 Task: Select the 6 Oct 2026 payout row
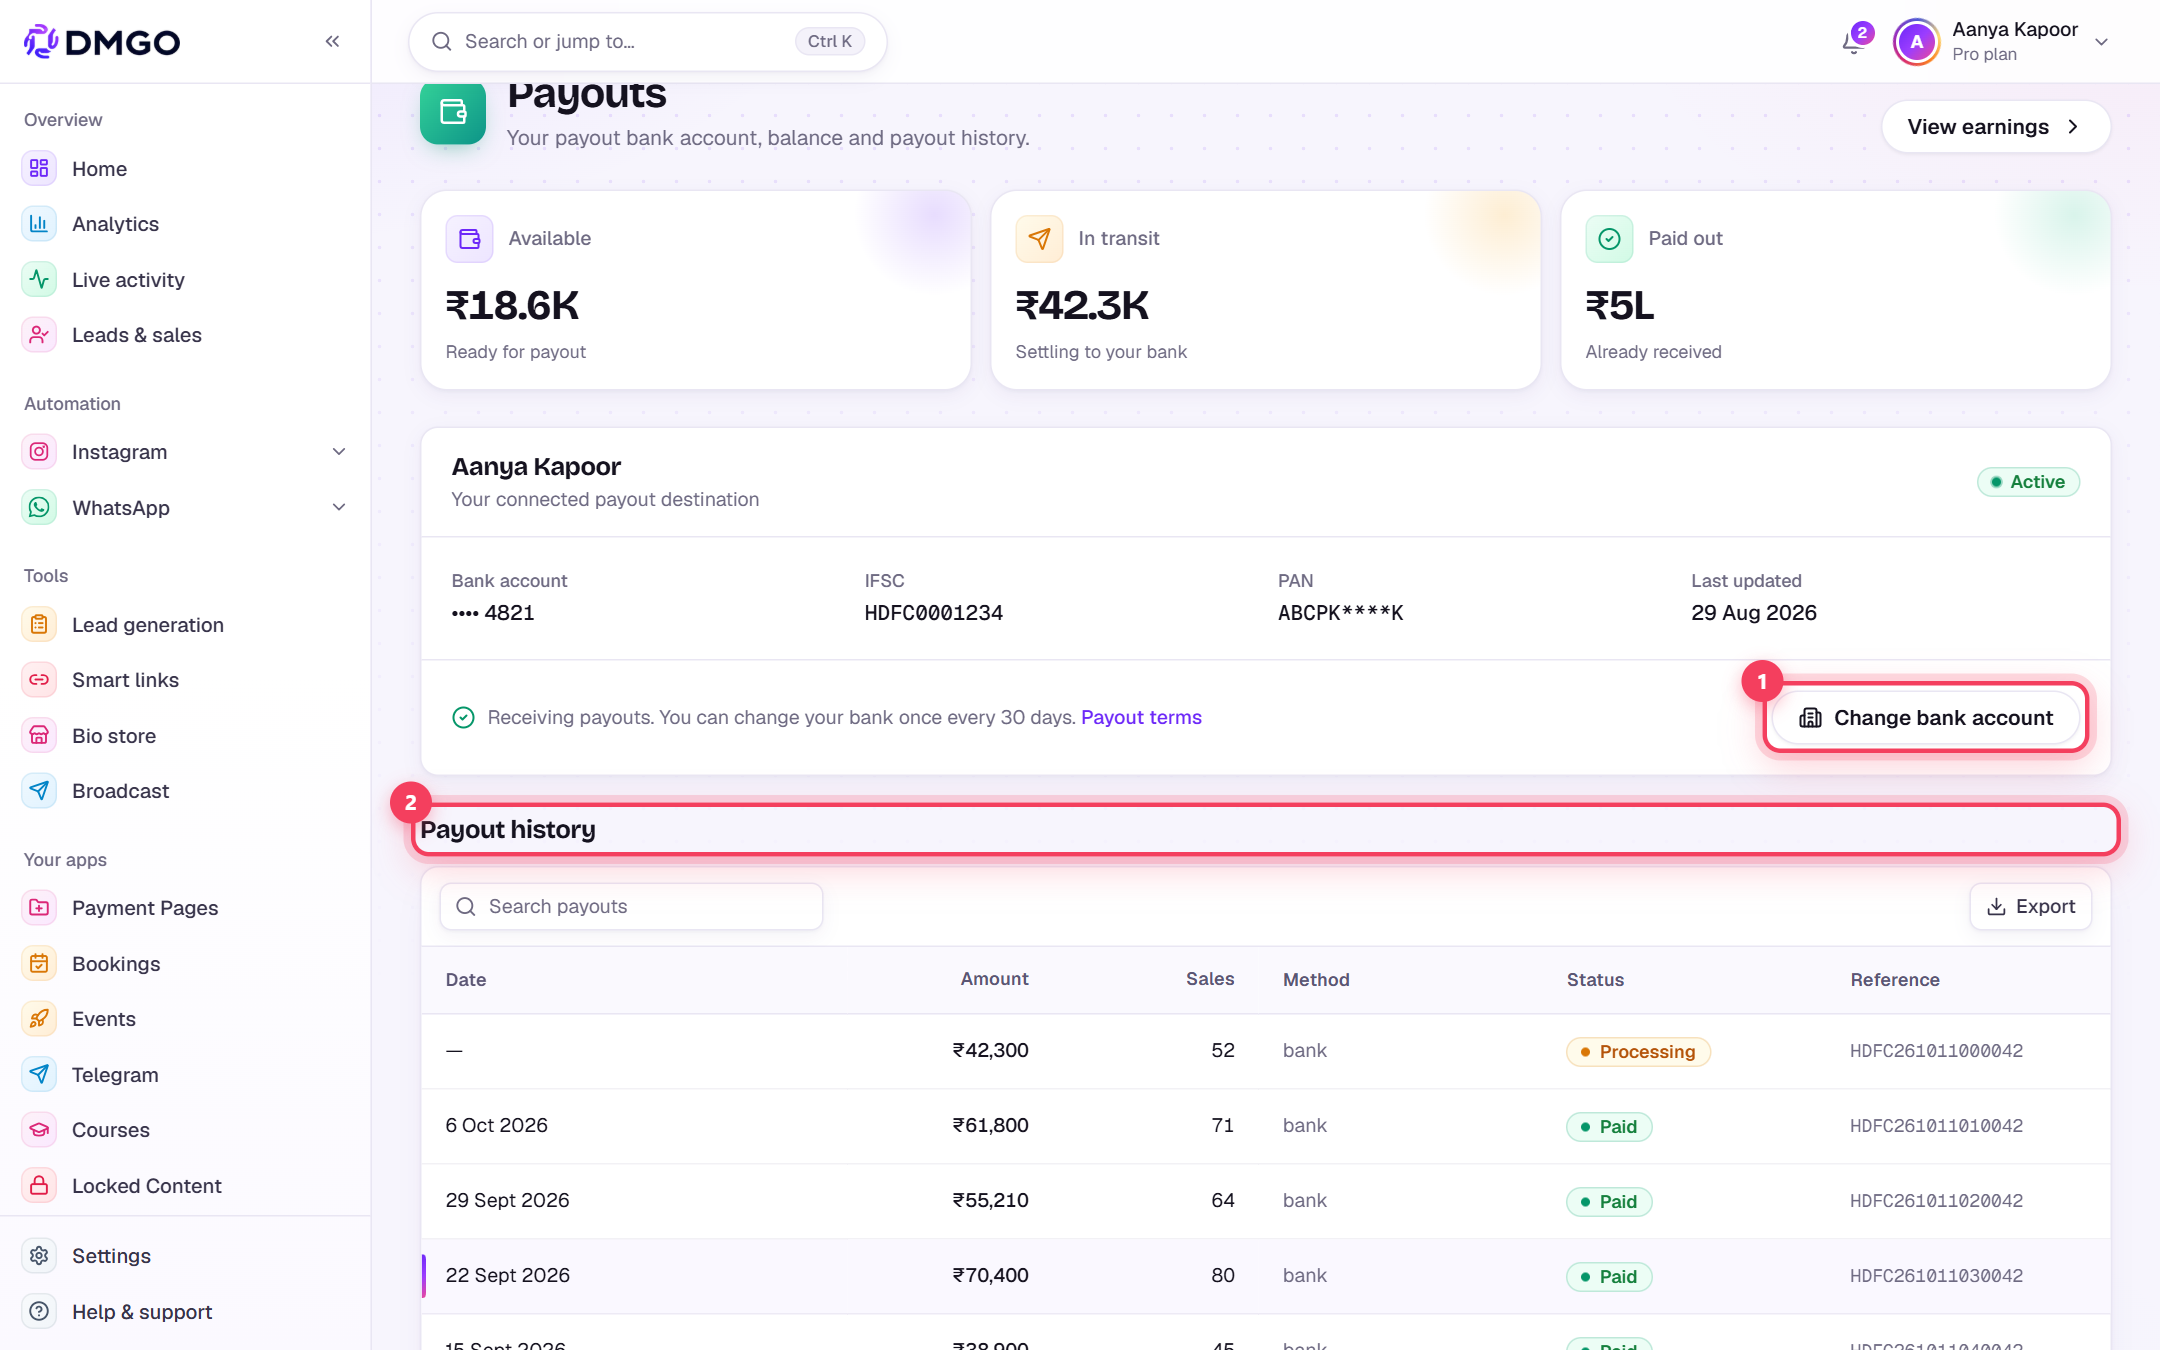[x=1265, y=1125]
